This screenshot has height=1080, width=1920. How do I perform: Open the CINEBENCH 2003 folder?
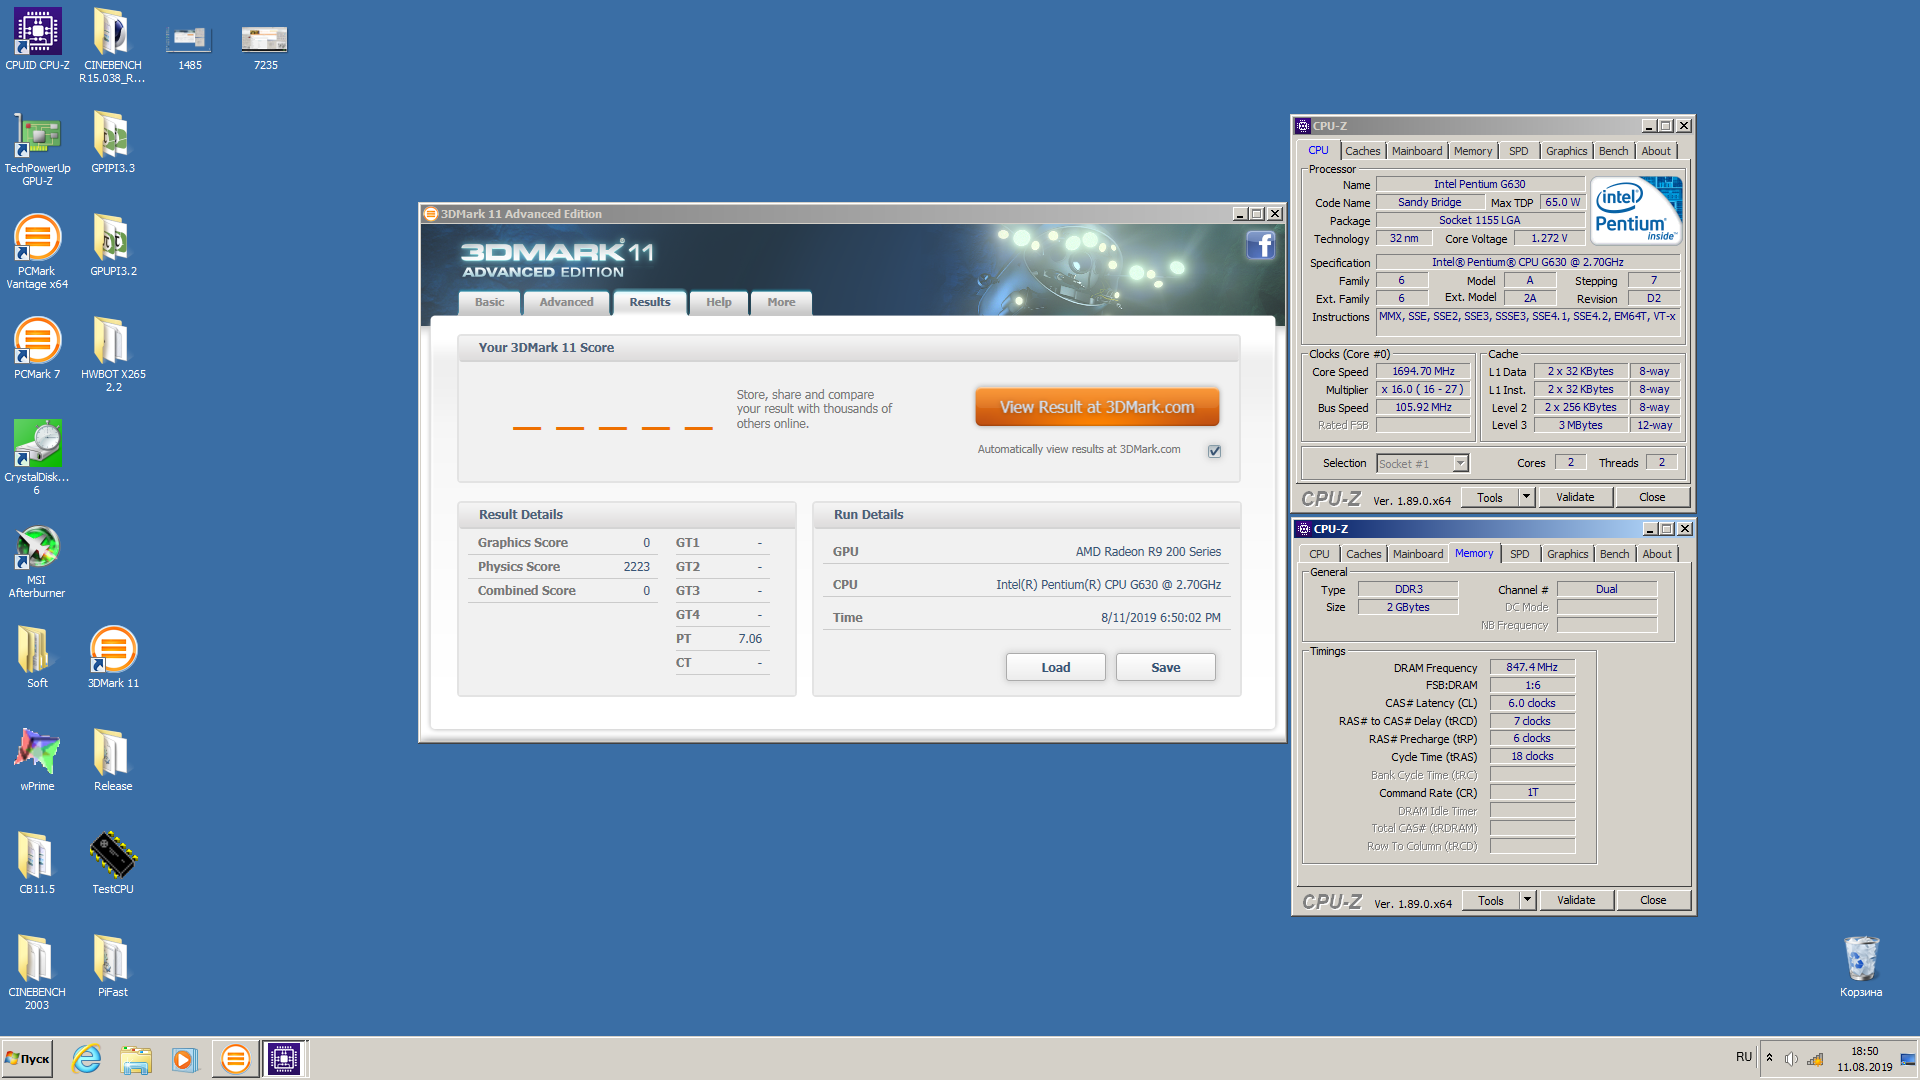(x=37, y=972)
